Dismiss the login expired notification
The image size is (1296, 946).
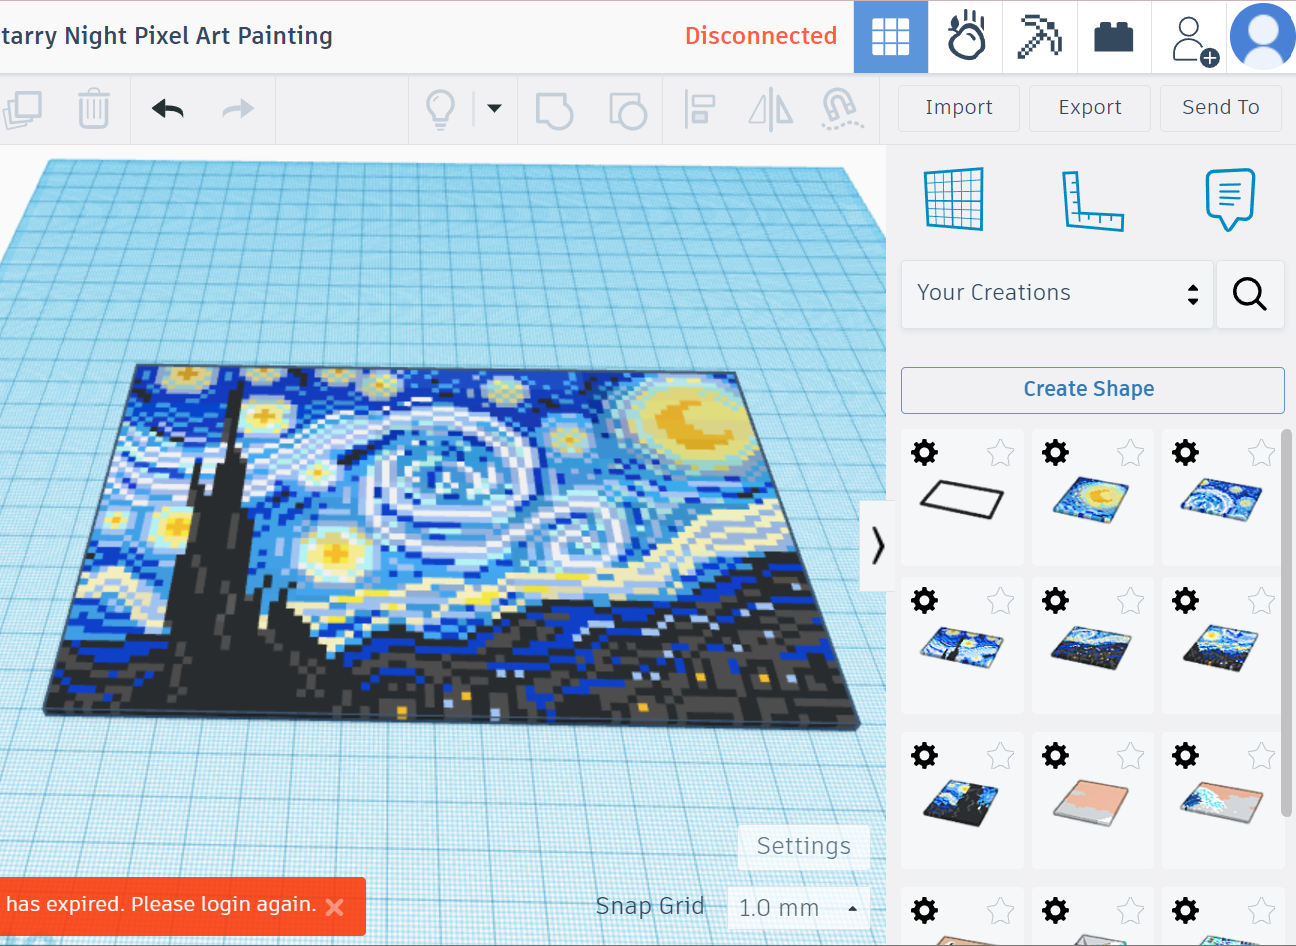tap(334, 906)
